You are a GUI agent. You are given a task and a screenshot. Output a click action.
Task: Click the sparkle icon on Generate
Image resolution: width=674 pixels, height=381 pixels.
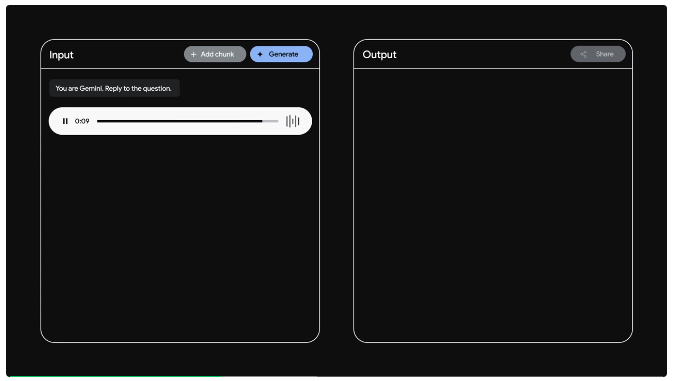(x=260, y=54)
